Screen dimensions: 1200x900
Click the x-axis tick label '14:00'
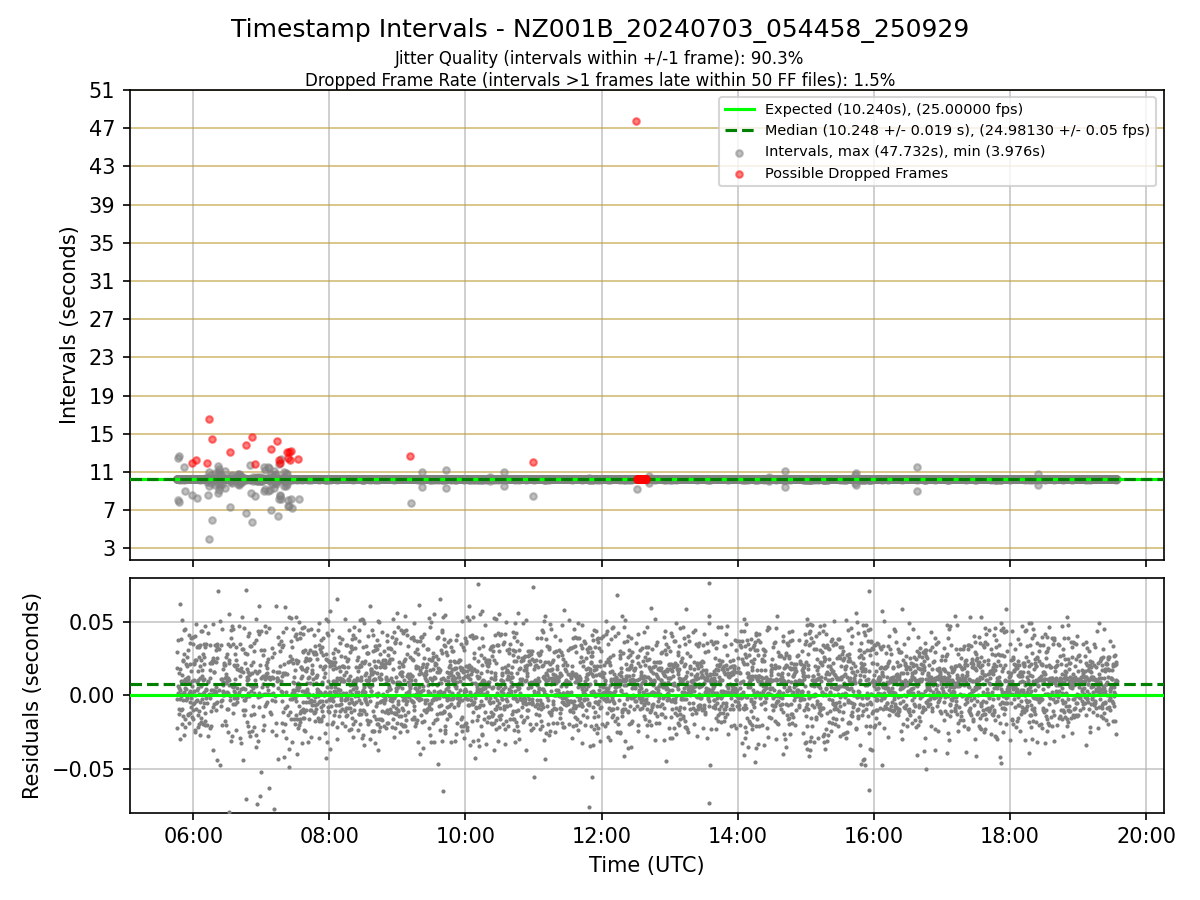(x=738, y=834)
